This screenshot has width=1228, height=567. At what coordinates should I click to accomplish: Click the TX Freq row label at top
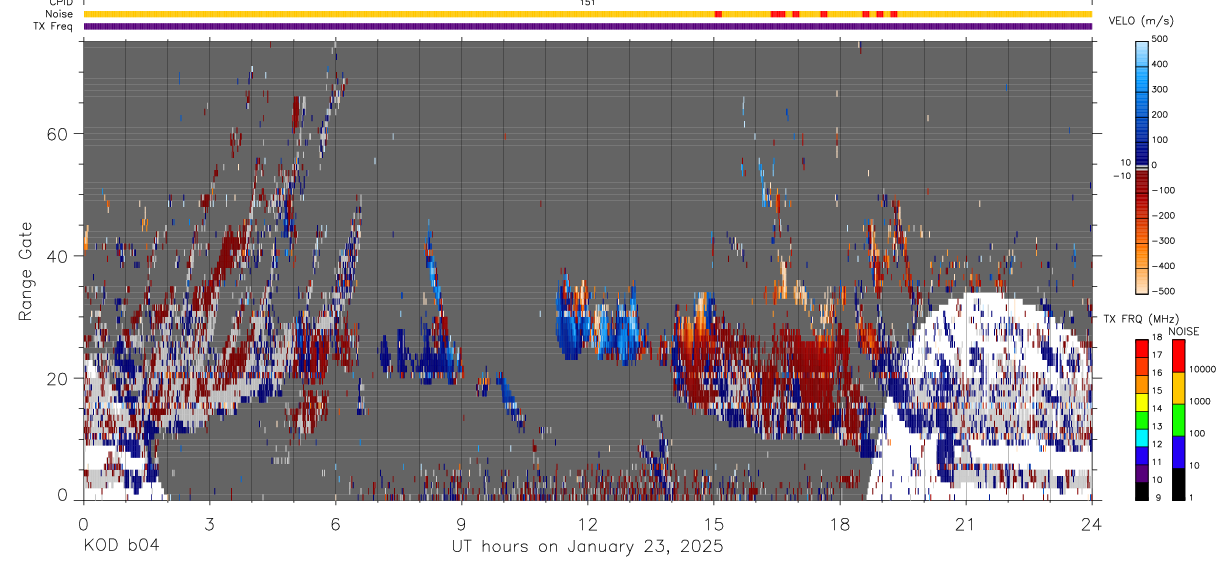pos(54,26)
